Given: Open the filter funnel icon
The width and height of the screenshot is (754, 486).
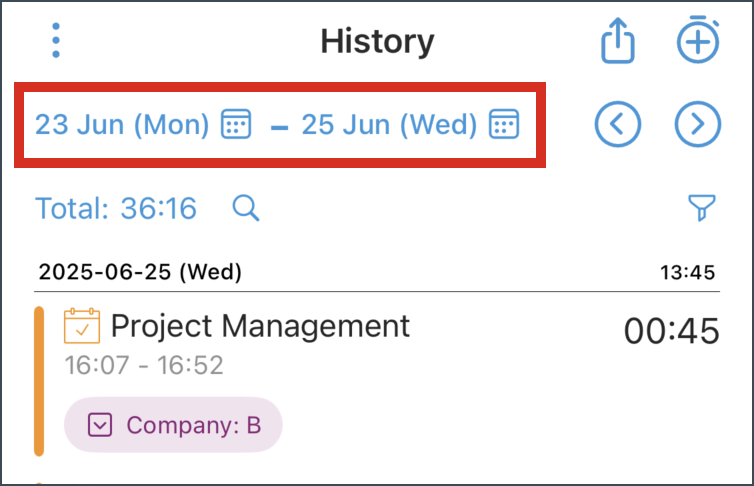Looking at the screenshot, I should [702, 208].
